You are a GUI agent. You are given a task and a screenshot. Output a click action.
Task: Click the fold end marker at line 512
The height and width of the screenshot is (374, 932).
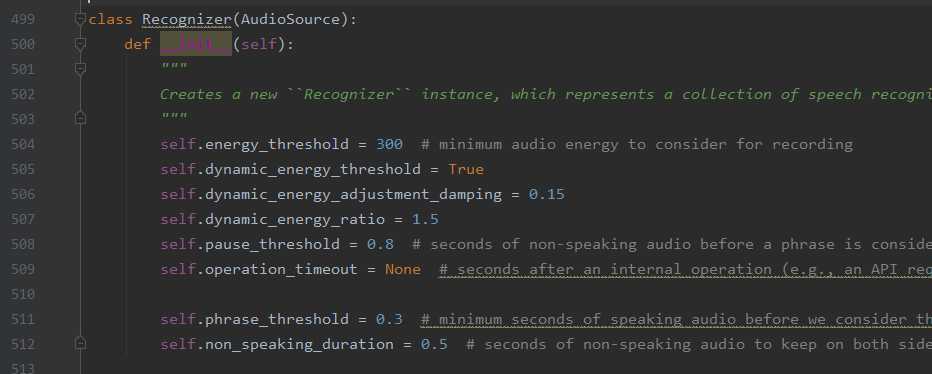pos(80,344)
